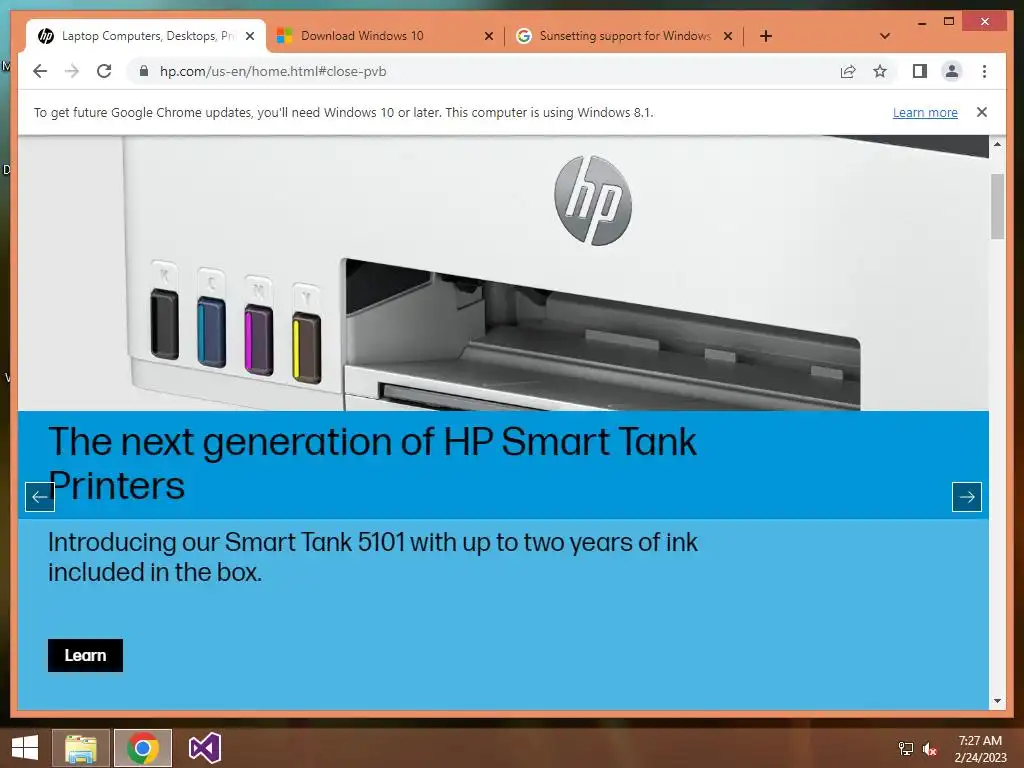Open the Learn more link in infobar
Viewport: 1024px width, 768px height.
coord(925,112)
